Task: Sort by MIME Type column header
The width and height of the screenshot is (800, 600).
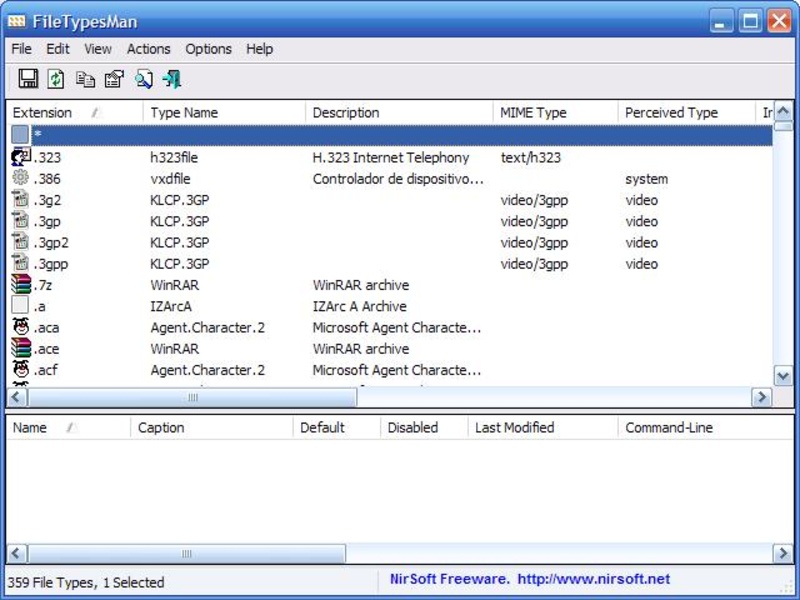Action: click(x=533, y=113)
